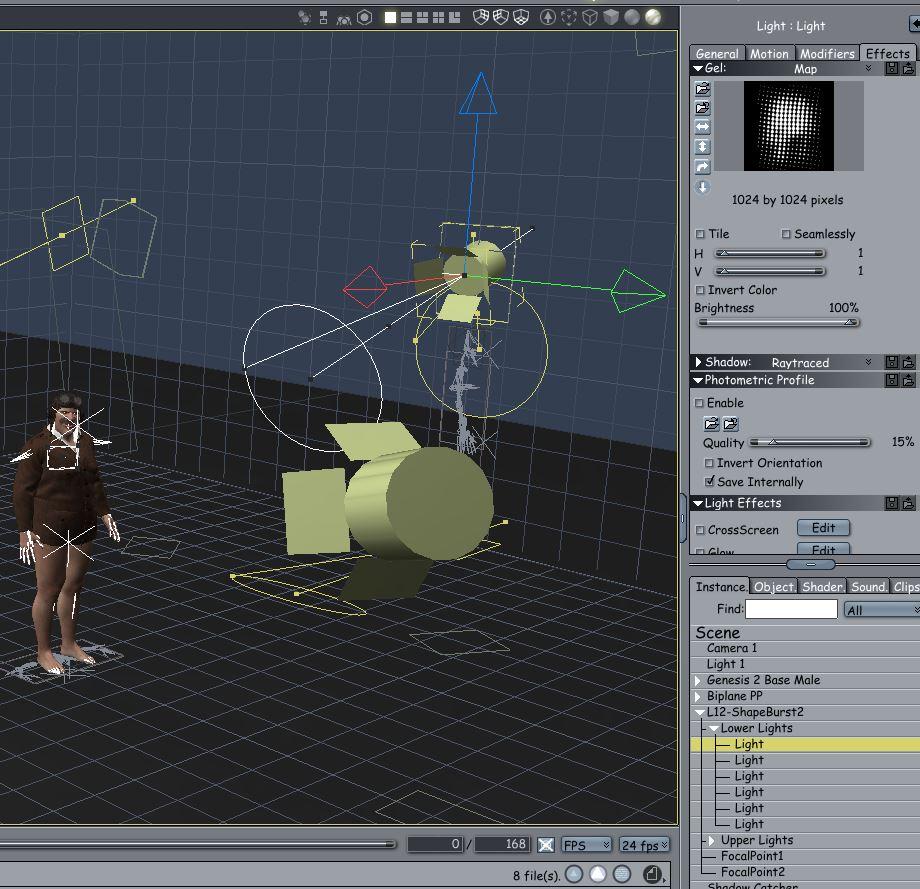
Task: Switch to Motion tab
Action: pos(769,53)
